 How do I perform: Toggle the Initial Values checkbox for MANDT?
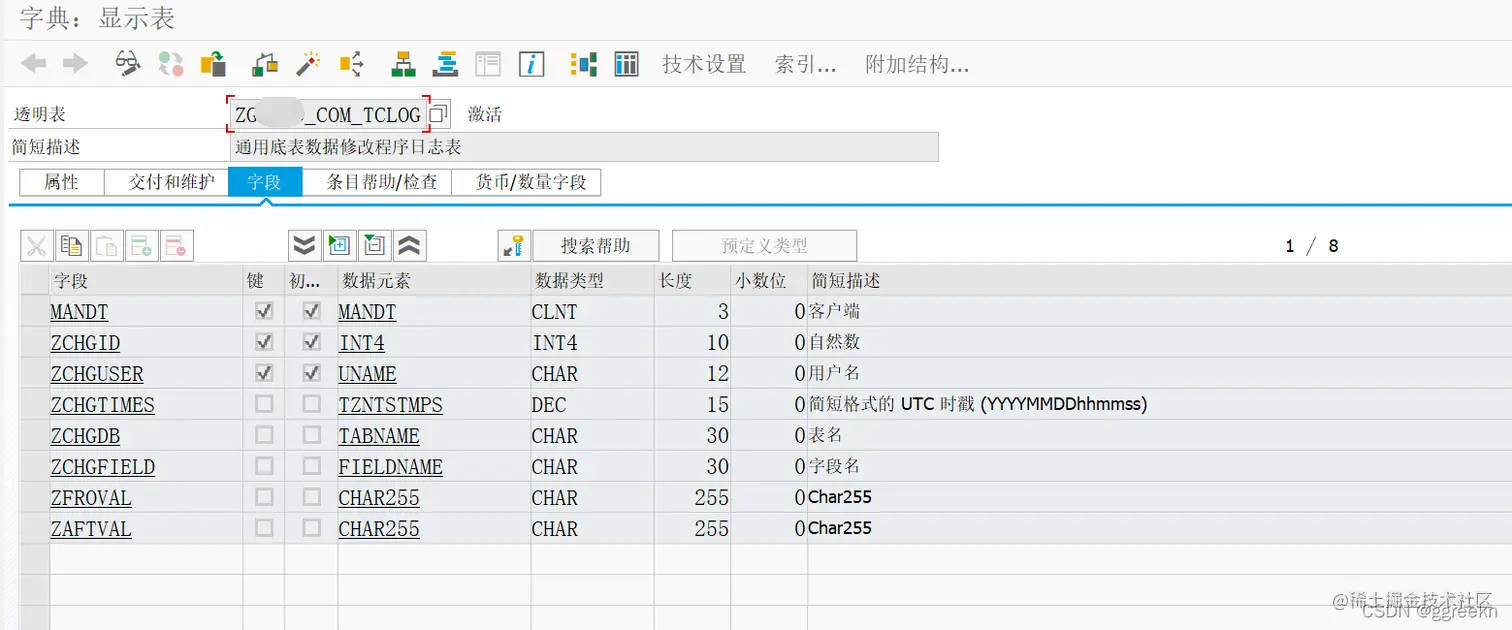[x=312, y=311]
